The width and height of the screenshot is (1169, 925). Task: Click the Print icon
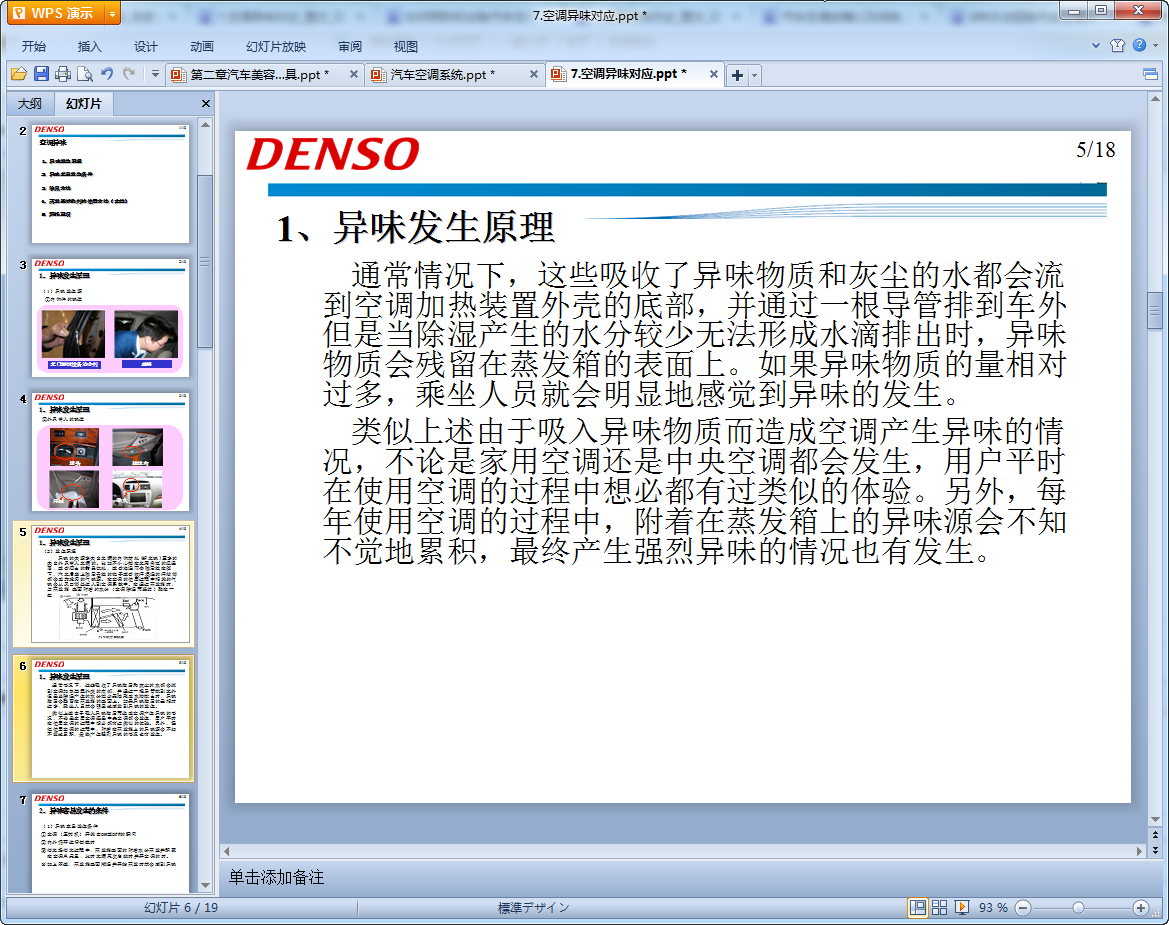[x=63, y=74]
